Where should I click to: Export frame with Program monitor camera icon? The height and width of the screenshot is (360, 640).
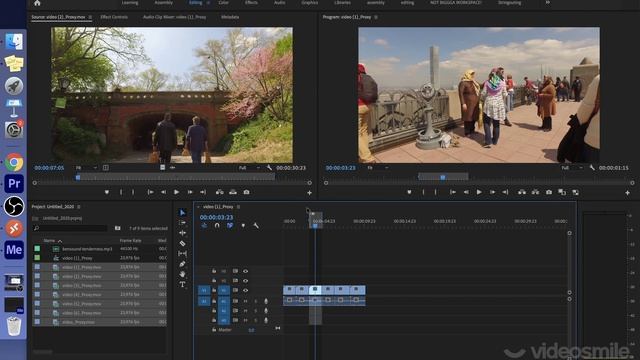click(x=549, y=192)
